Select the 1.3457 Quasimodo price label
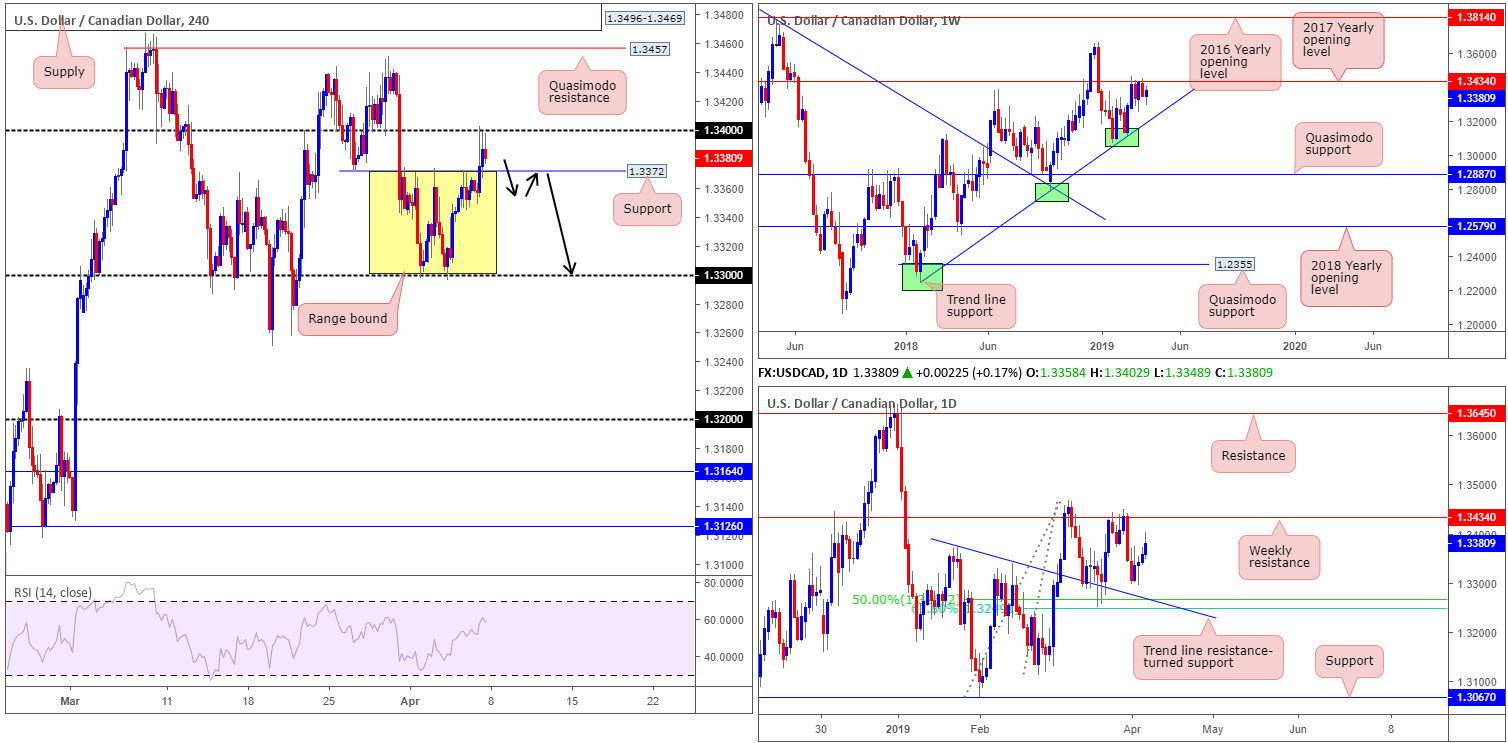The image size is (1508, 743). 648,48
